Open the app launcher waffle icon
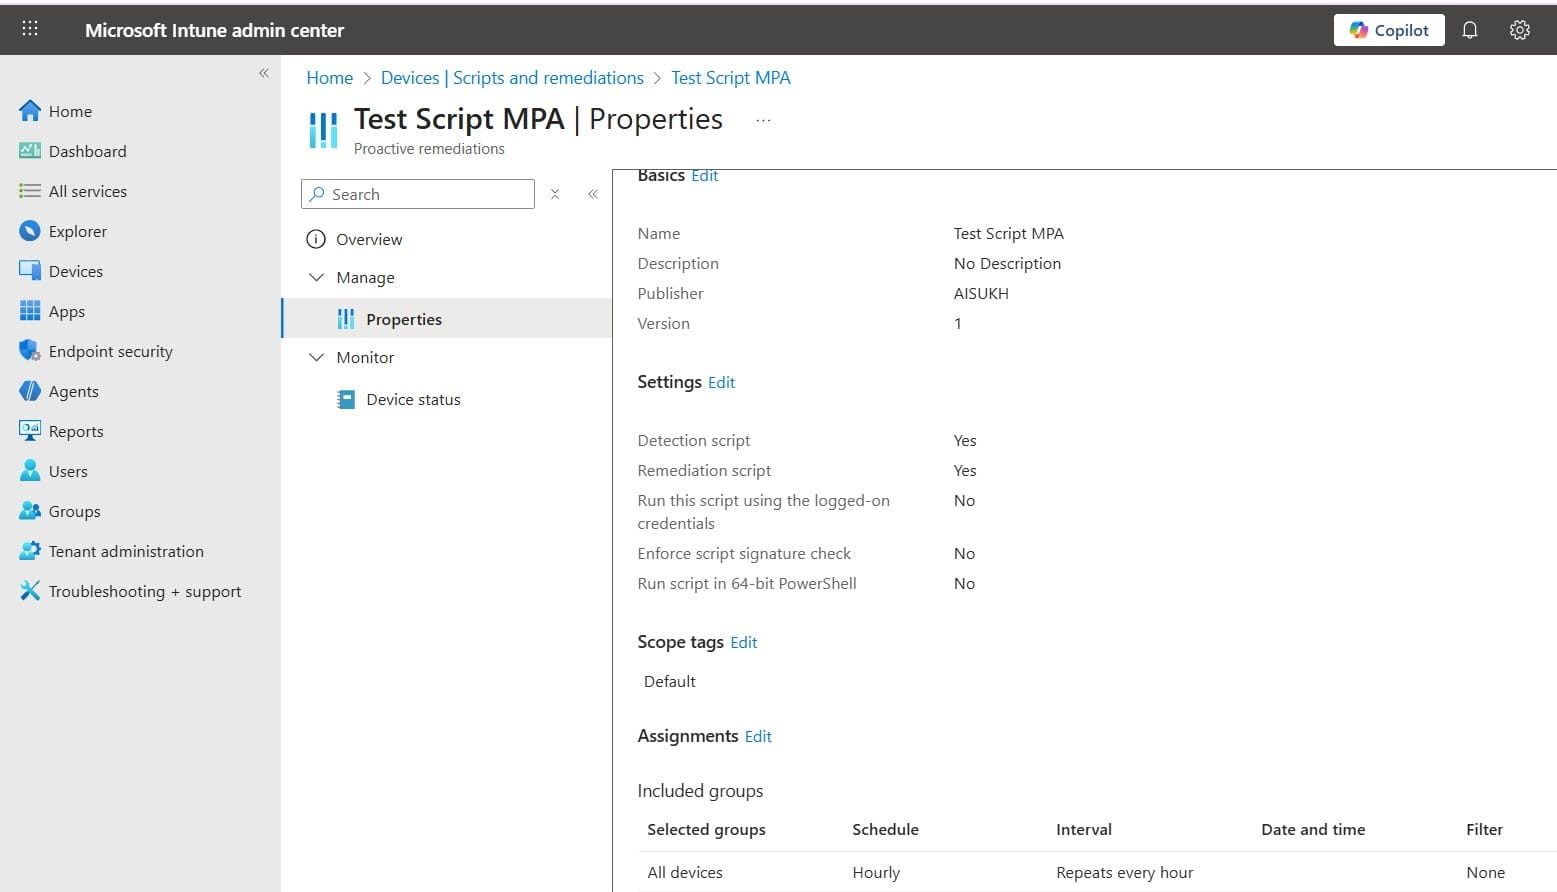The image size is (1557, 892). click(x=30, y=29)
